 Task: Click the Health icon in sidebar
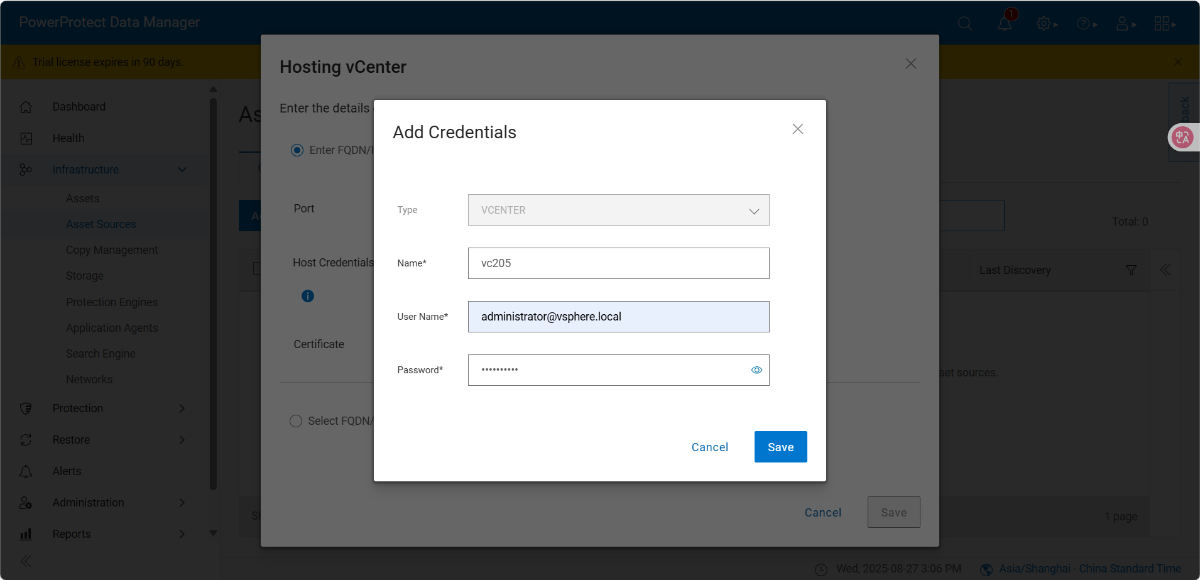click(x=26, y=138)
